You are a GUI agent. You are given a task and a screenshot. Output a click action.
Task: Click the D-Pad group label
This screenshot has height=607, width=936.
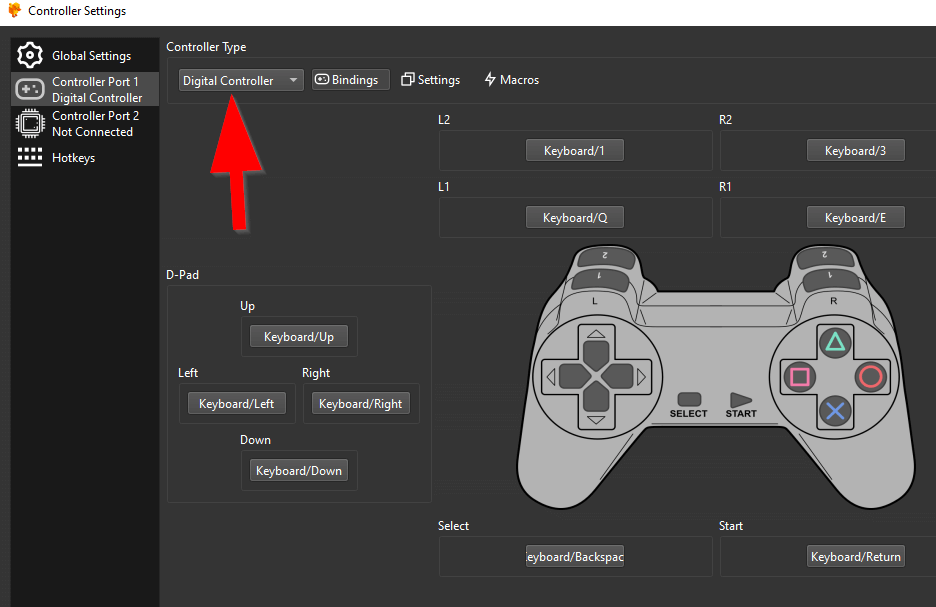(183, 275)
